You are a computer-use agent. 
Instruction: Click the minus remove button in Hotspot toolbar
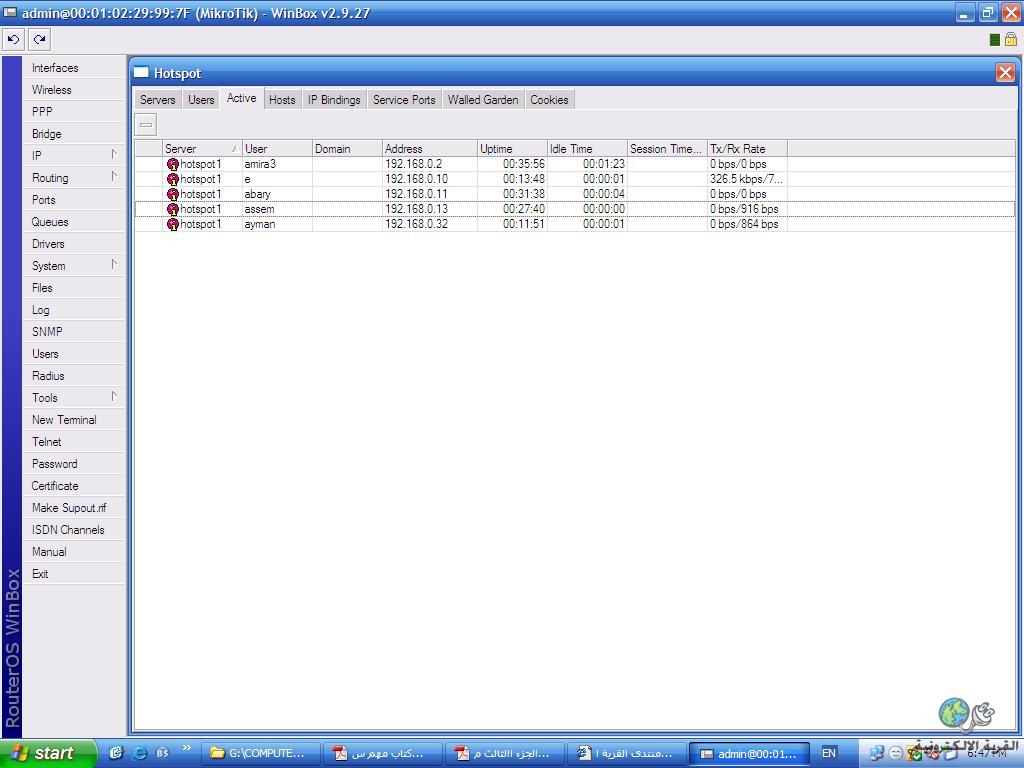[146, 124]
